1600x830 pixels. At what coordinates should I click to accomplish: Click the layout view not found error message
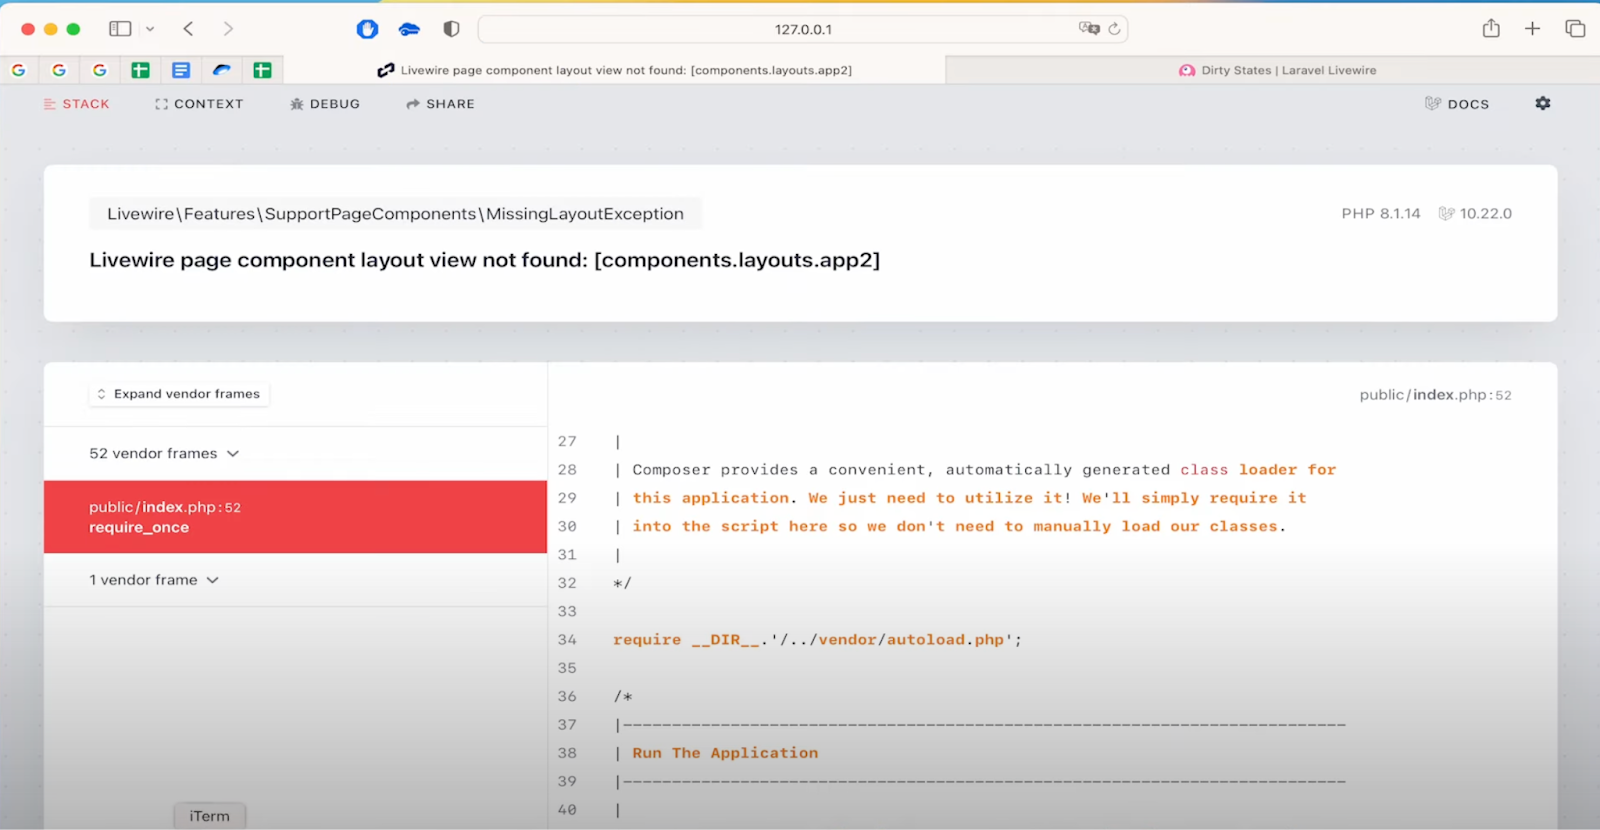pos(485,260)
